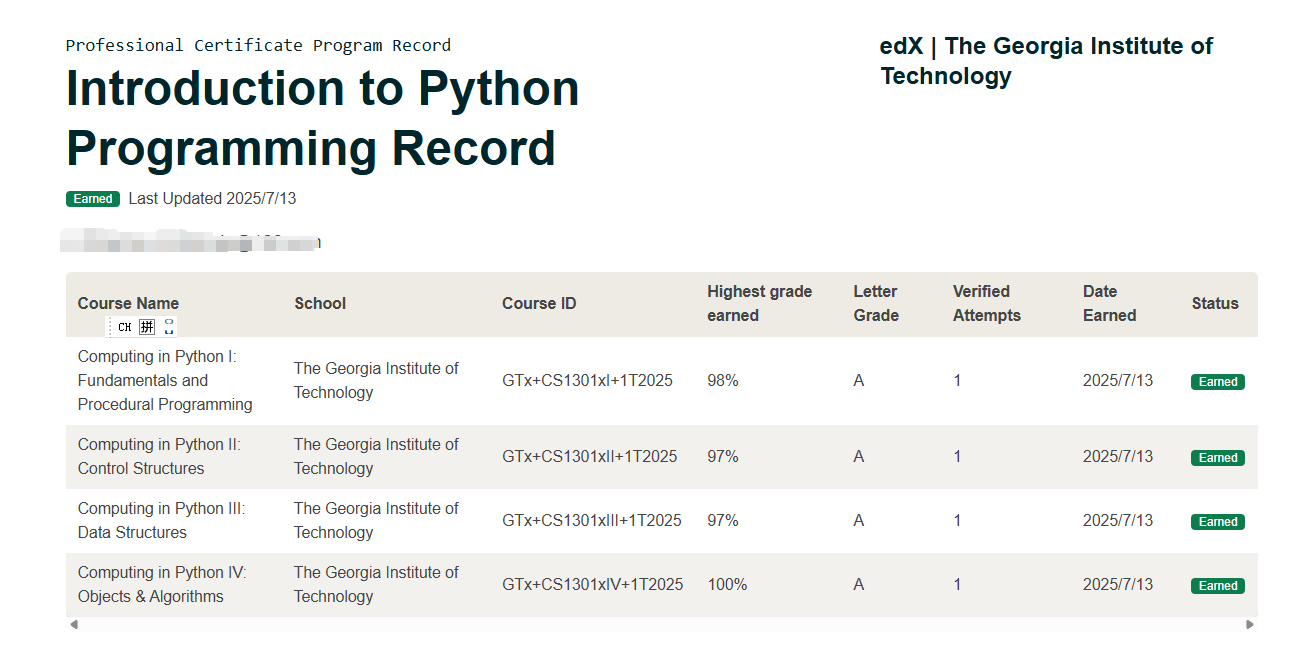
Task: Click letter grade A in Objects & Algorithms row
Action: coord(859,584)
